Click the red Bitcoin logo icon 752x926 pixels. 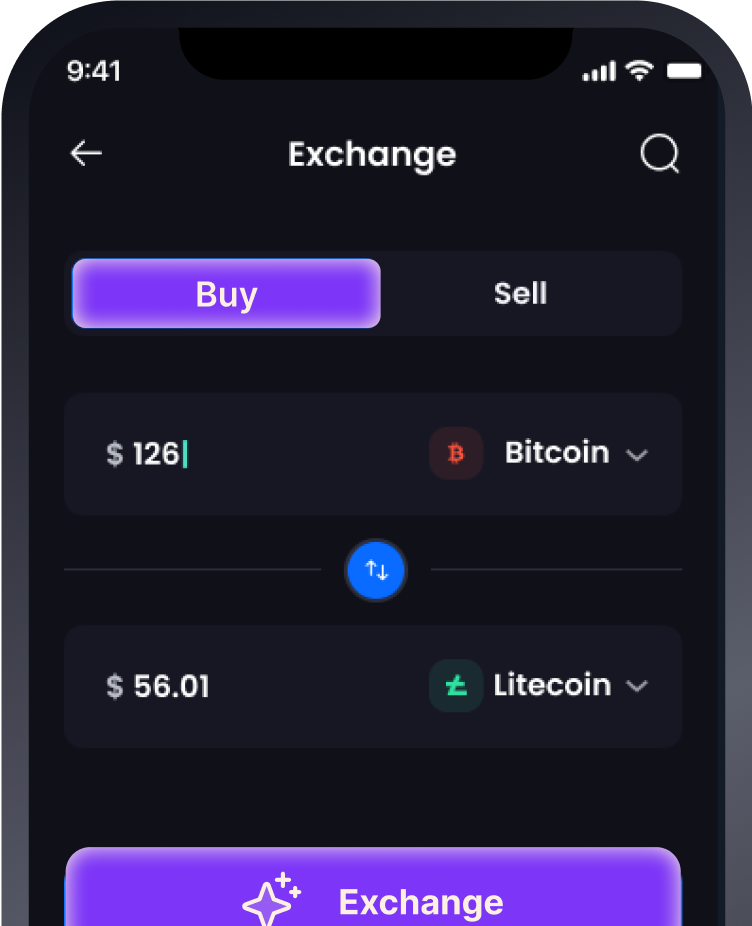point(456,454)
